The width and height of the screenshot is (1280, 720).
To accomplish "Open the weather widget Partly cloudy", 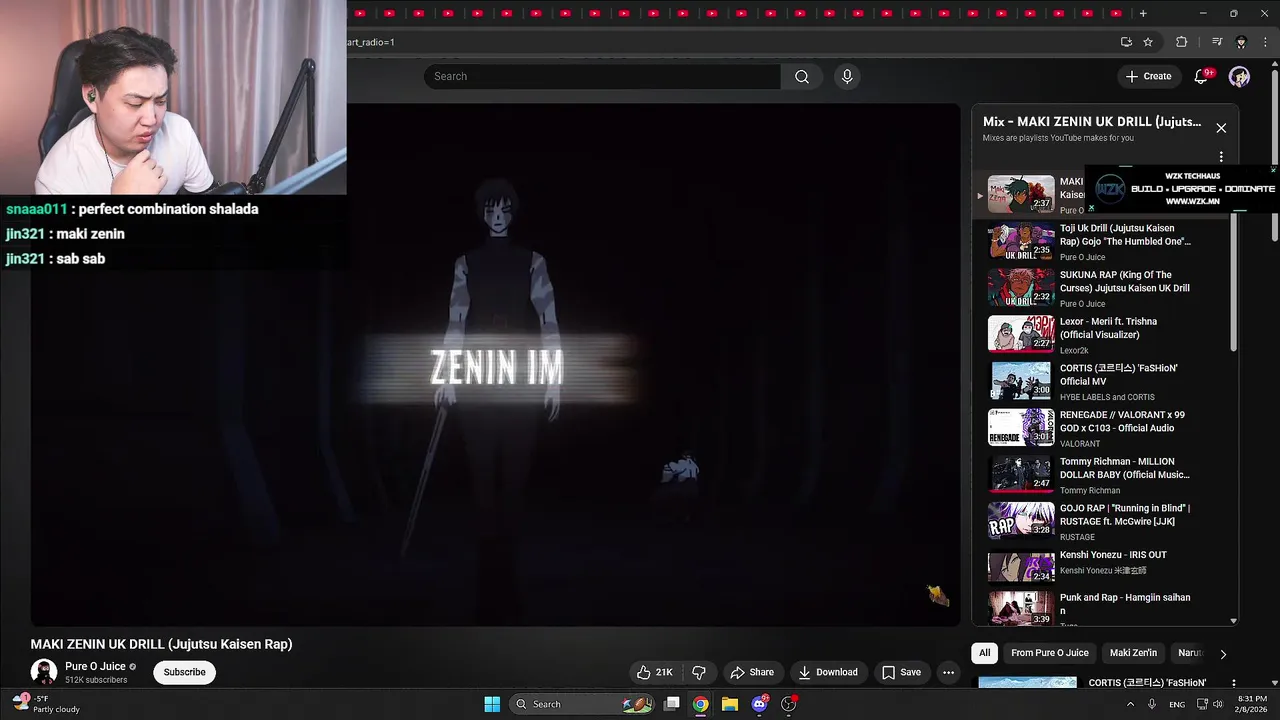I will (x=46, y=704).
